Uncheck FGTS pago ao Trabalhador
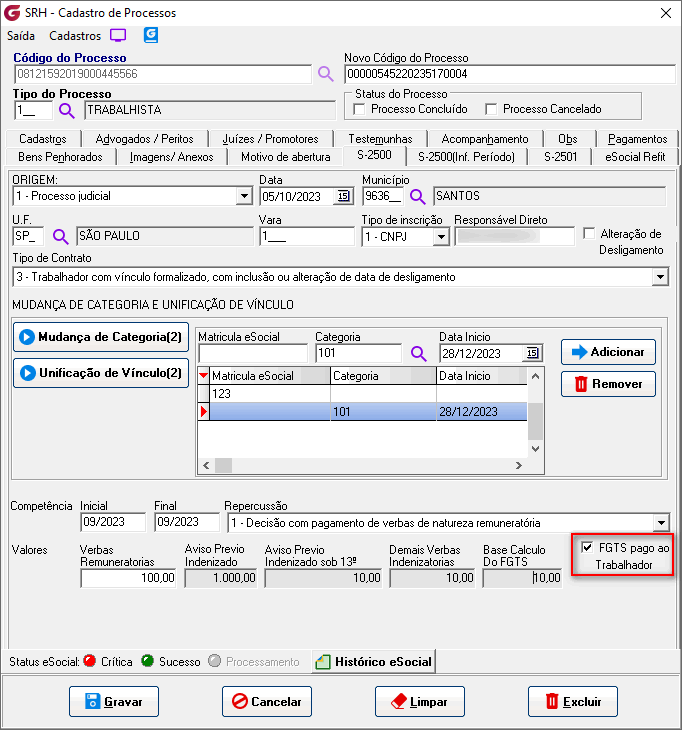This screenshot has width=682, height=730. point(587,547)
